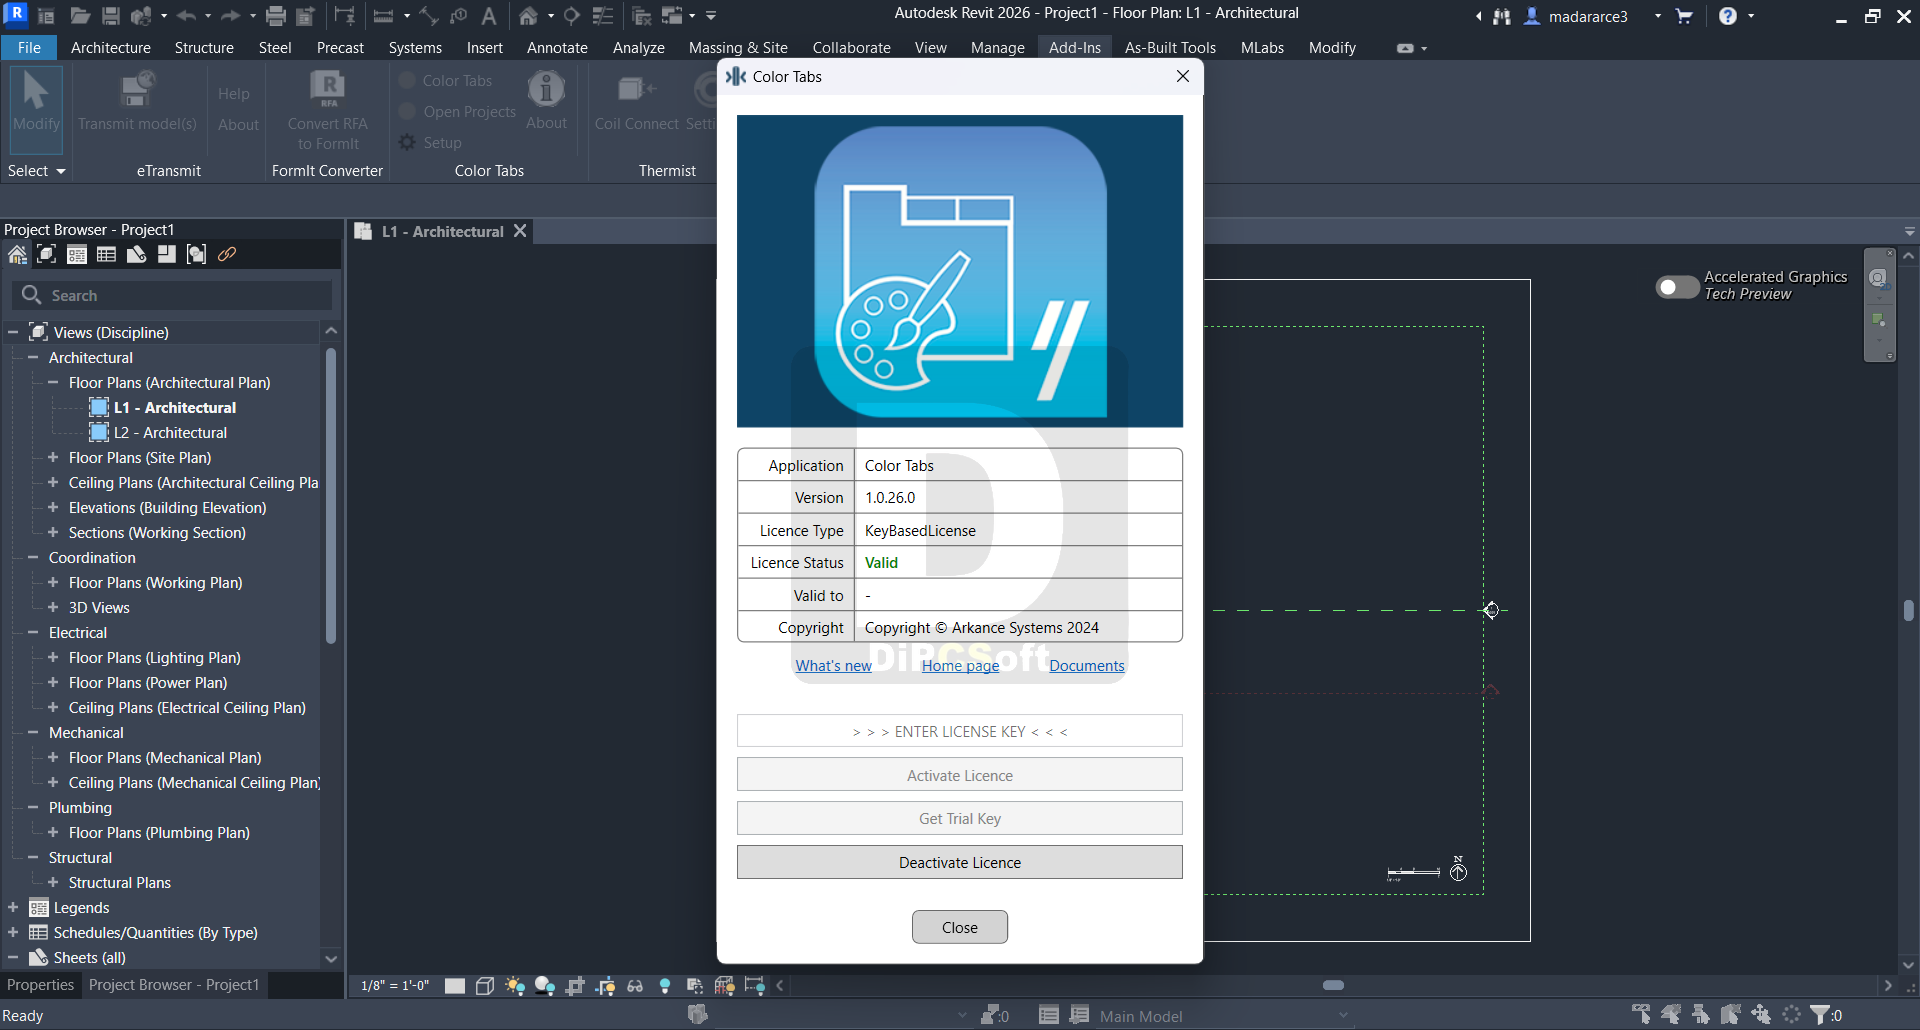
Task: Click the Get Trial Key button
Action: (960, 818)
